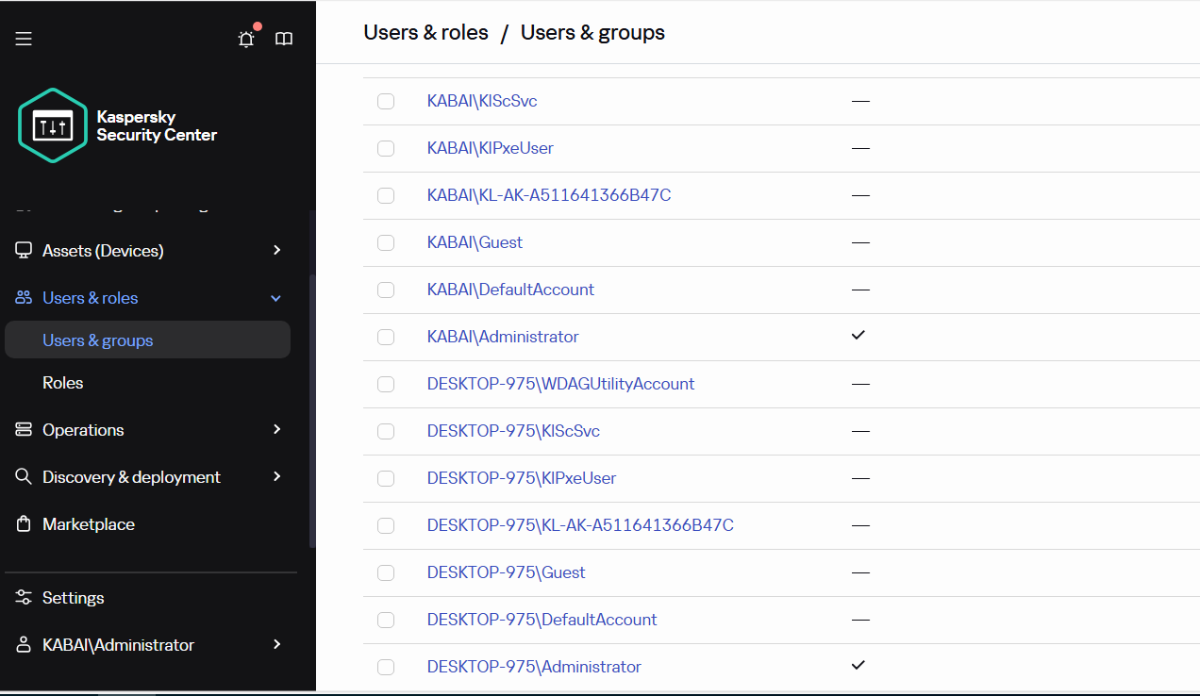The width and height of the screenshot is (1200, 696).
Task: Open DESKTOP-975\Guest user link
Action: click(506, 572)
